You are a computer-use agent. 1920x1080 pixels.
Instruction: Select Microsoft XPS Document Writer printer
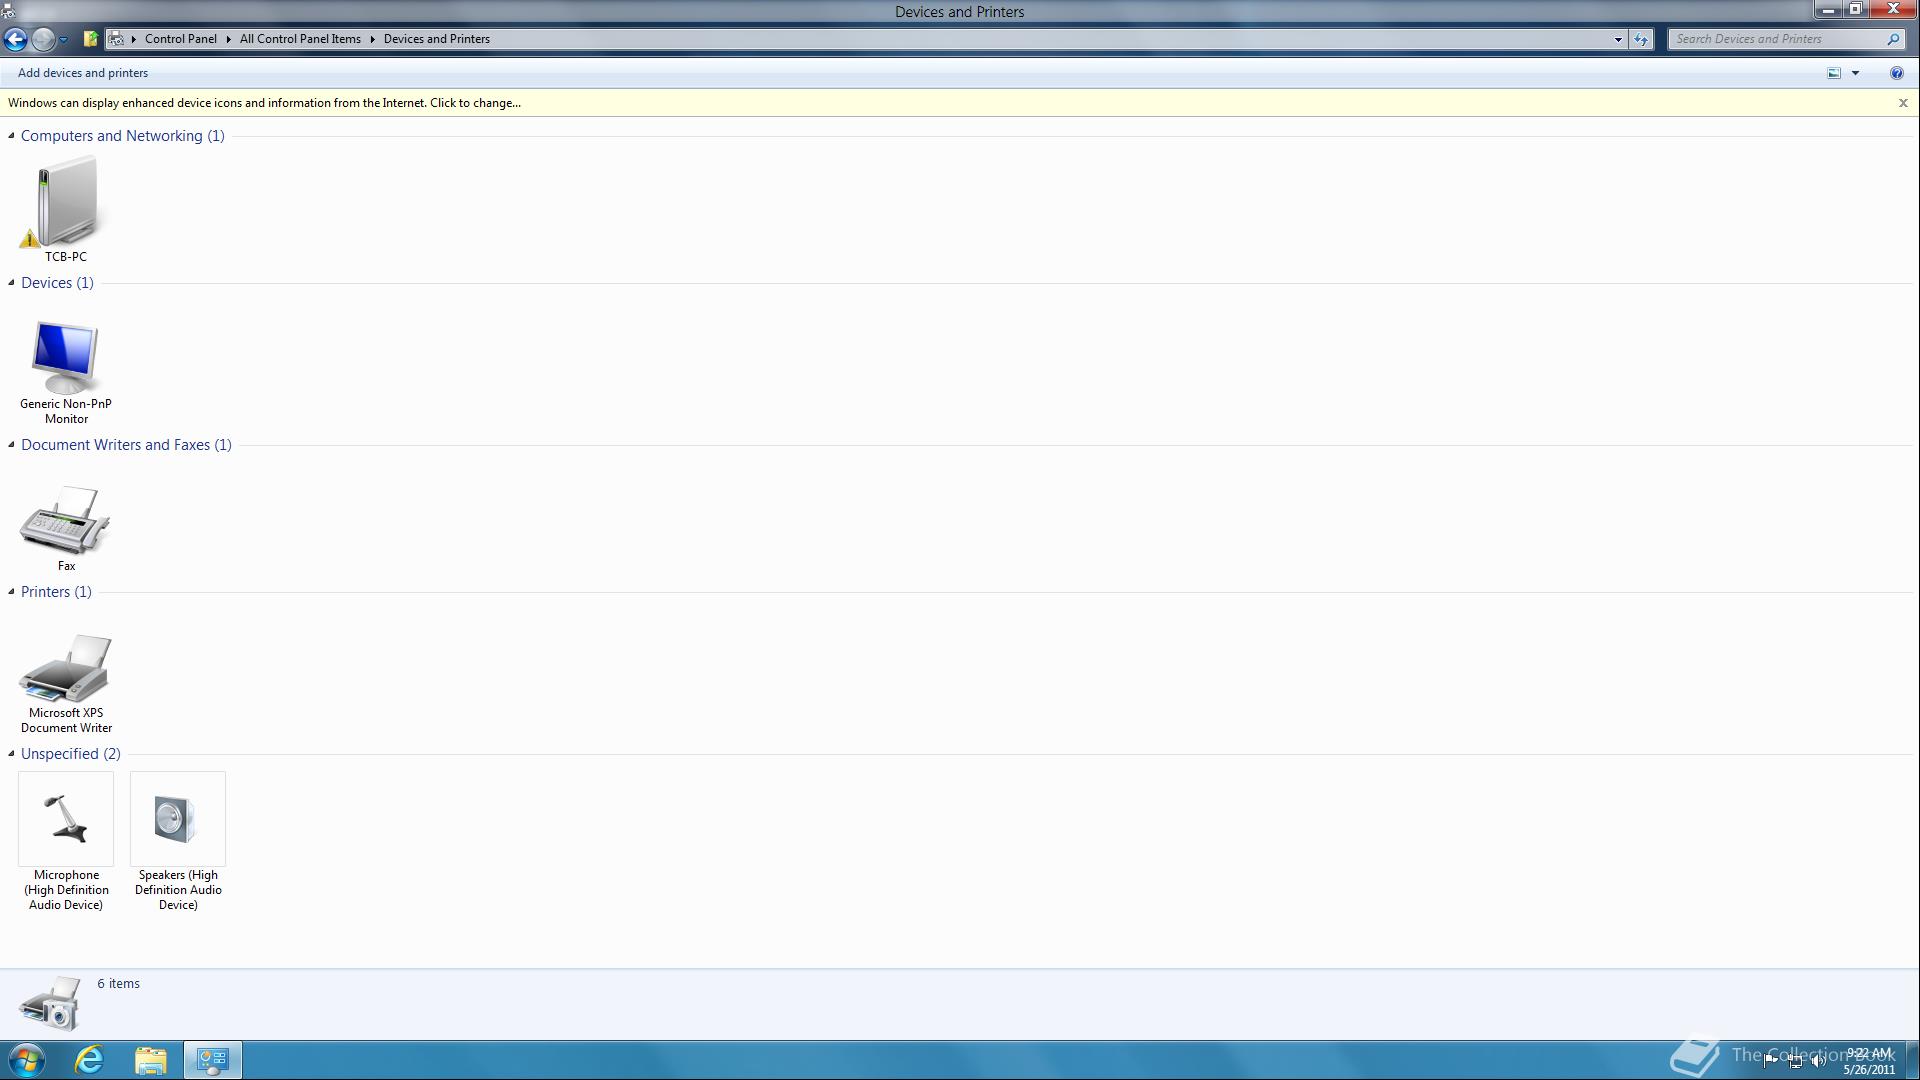(66, 682)
